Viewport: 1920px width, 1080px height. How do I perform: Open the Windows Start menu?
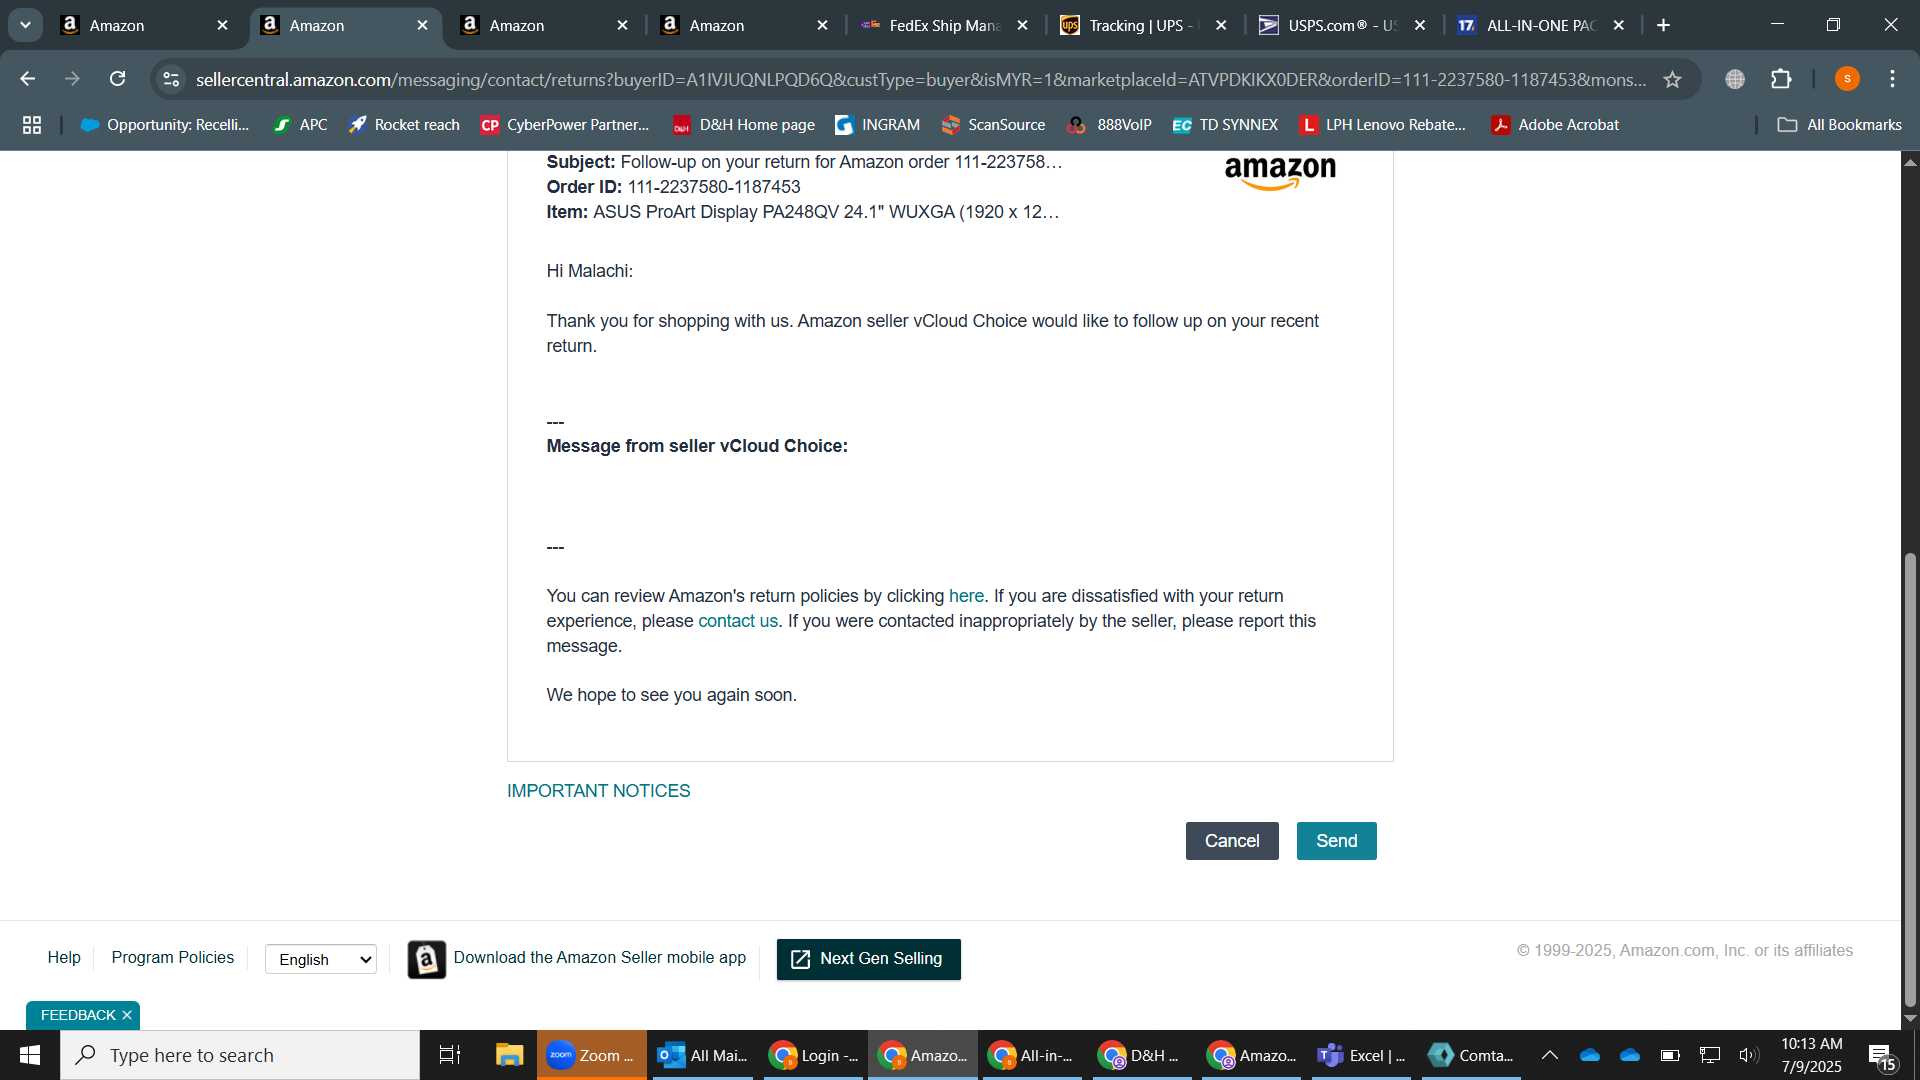(30, 1055)
